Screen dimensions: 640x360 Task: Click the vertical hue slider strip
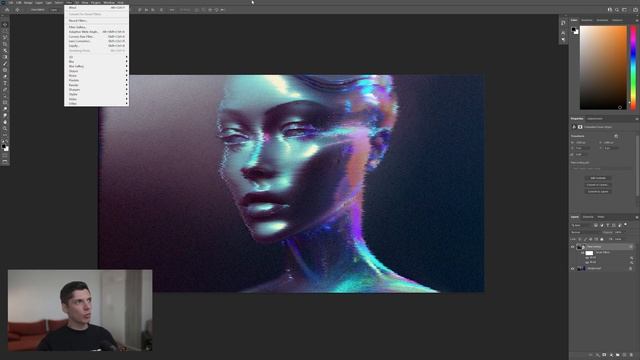(633, 68)
